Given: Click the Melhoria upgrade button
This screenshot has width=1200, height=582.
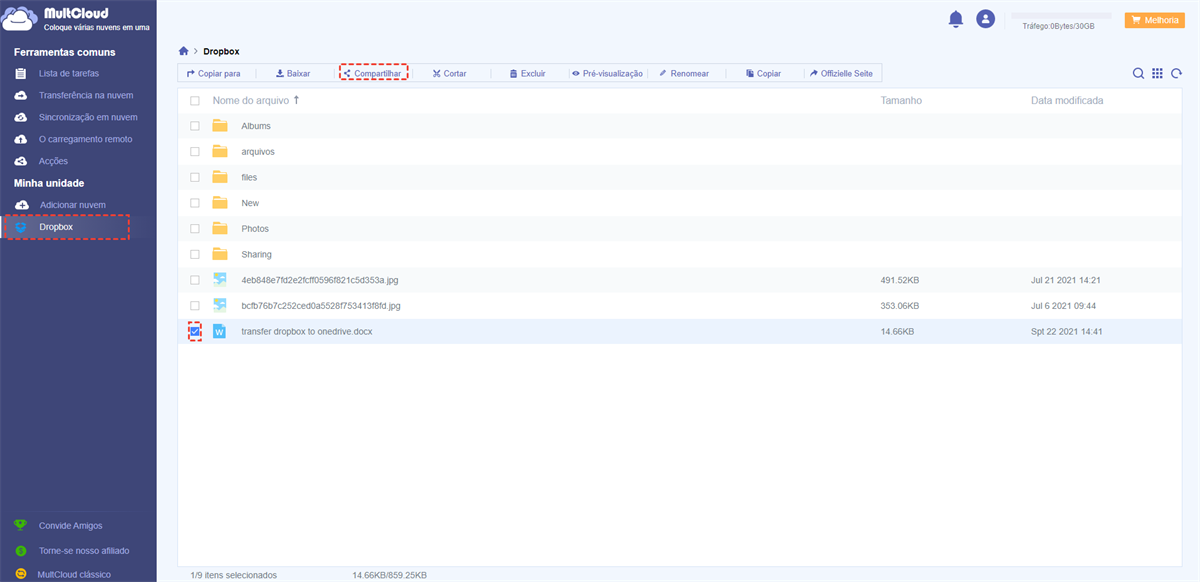Looking at the screenshot, I should coord(1154,20).
